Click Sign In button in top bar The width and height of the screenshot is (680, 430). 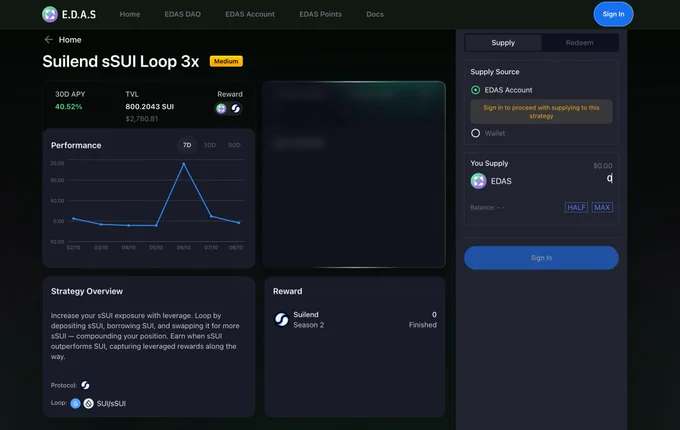click(613, 14)
